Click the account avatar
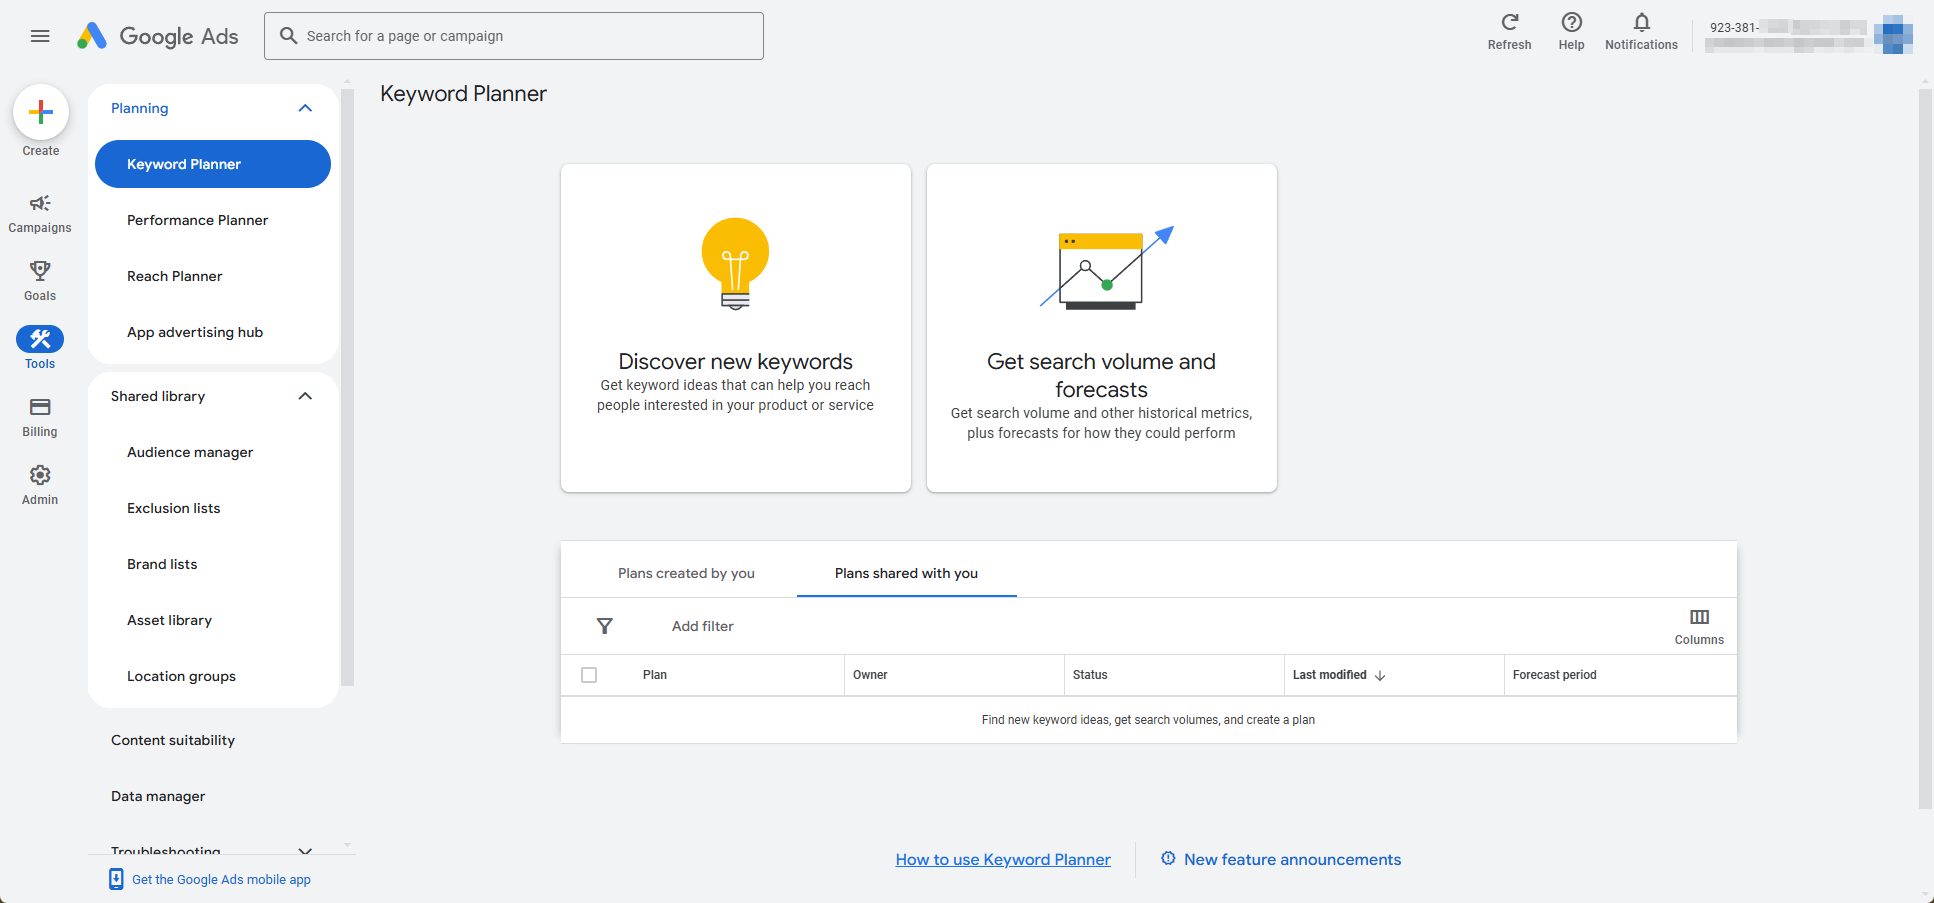Screen dimensions: 1934x903 coord(1893,35)
